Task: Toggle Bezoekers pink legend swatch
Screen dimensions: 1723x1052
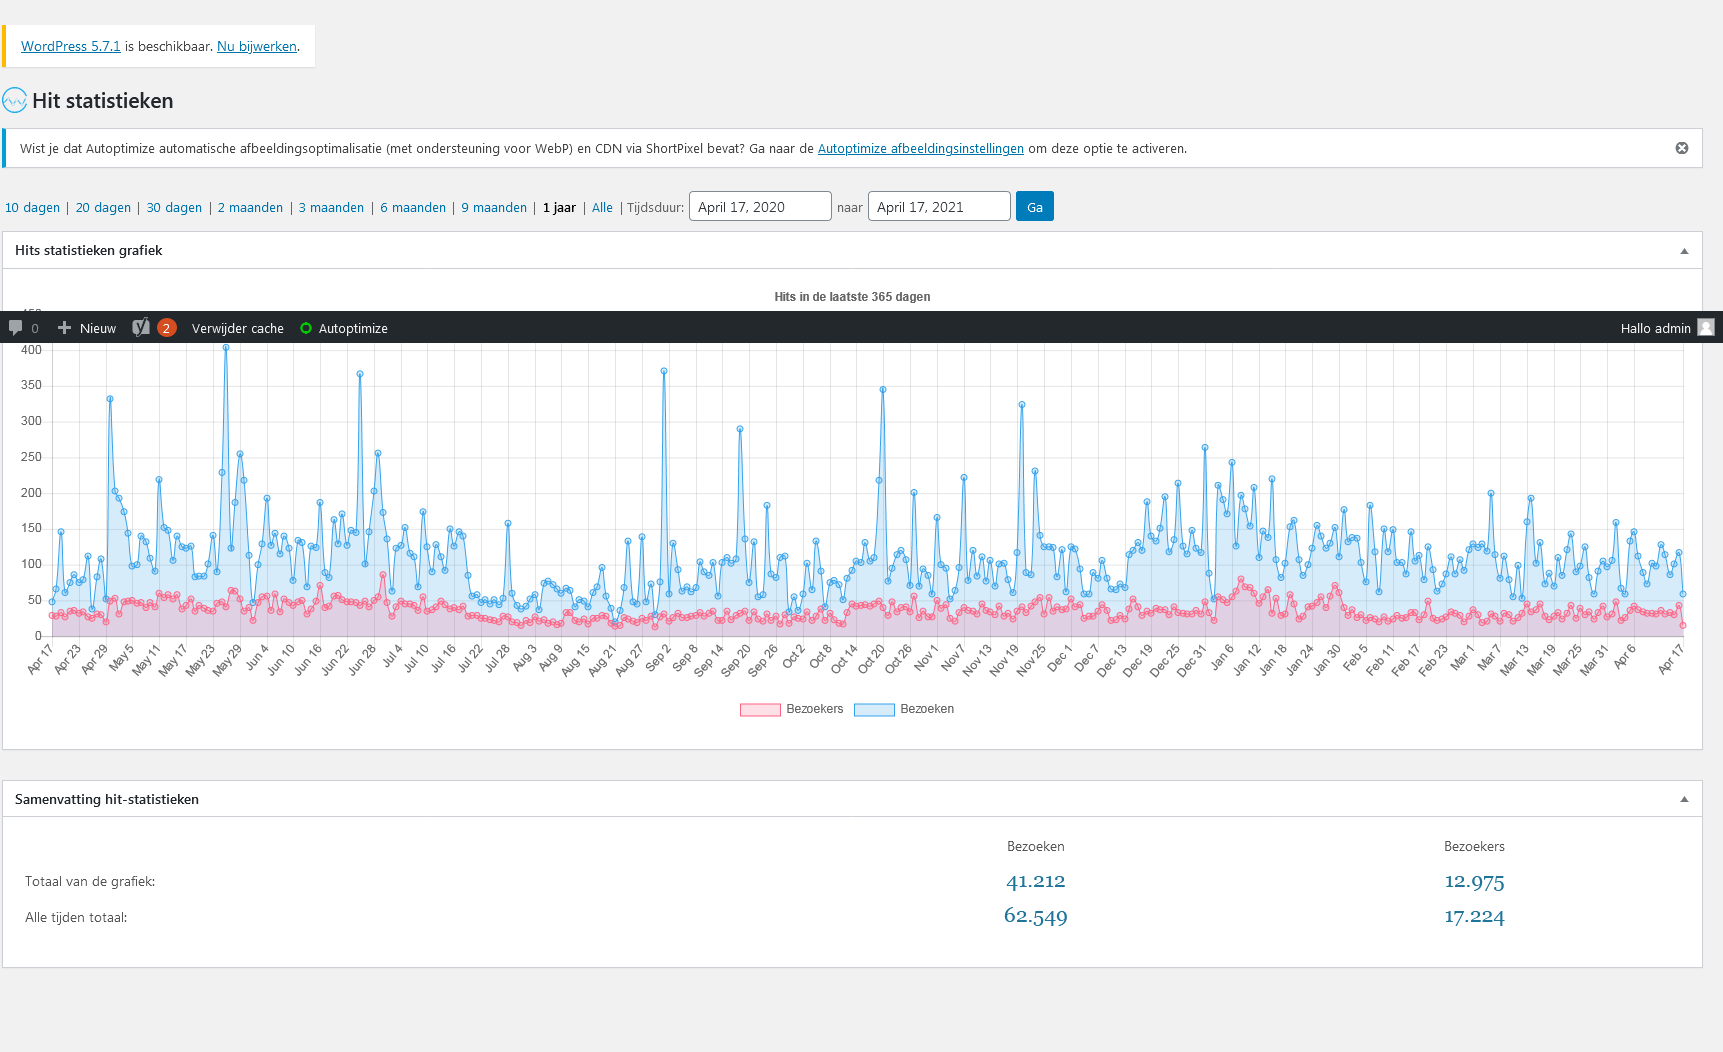Action: [760, 710]
